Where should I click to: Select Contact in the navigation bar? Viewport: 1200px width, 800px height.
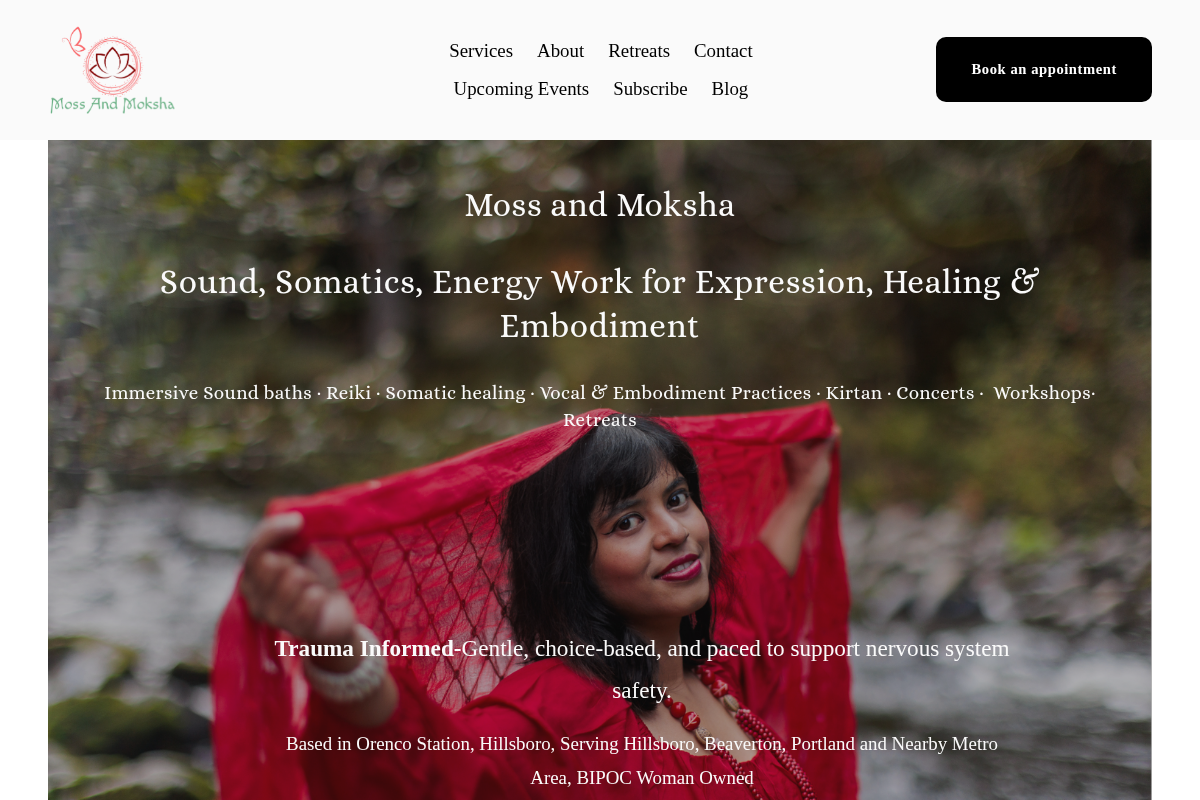point(723,51)
